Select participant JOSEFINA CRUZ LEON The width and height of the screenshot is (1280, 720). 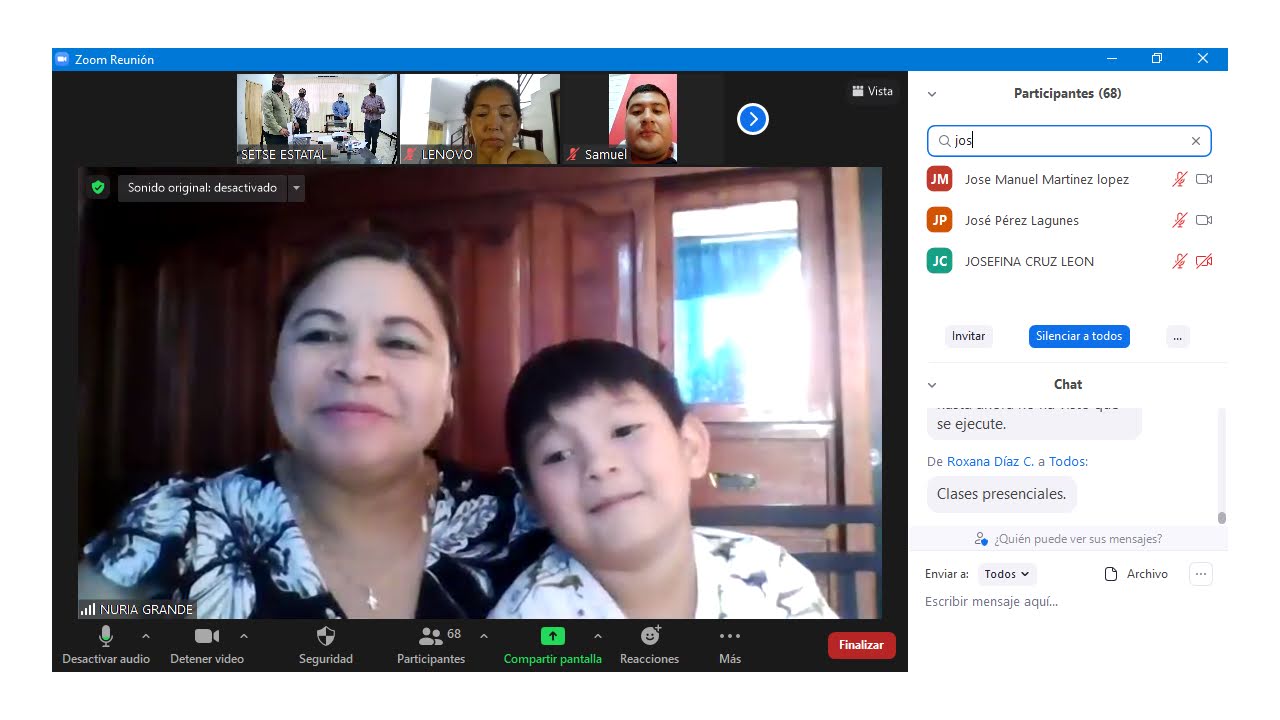point(1069,261)
